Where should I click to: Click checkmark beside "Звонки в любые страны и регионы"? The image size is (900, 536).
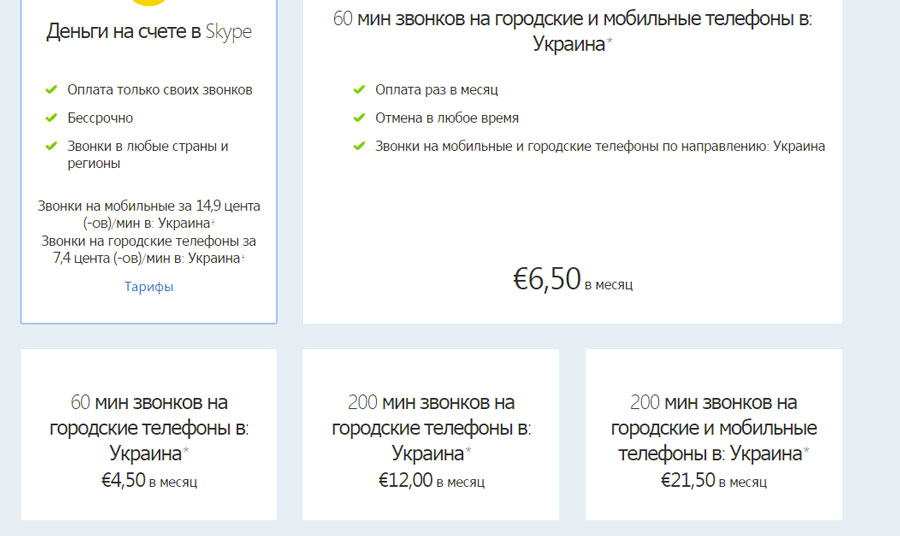51,146
